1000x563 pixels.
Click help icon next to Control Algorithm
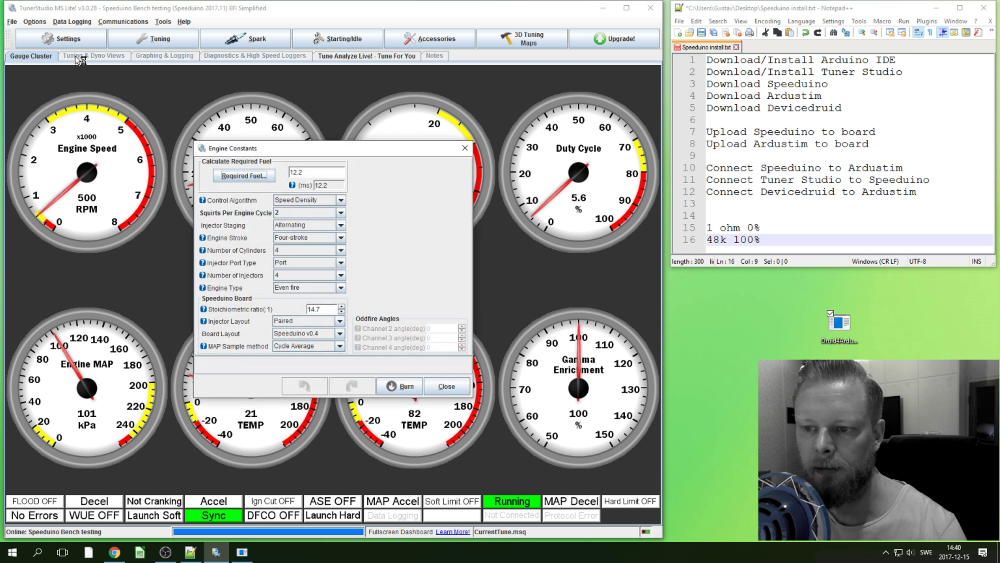[203, 200]
